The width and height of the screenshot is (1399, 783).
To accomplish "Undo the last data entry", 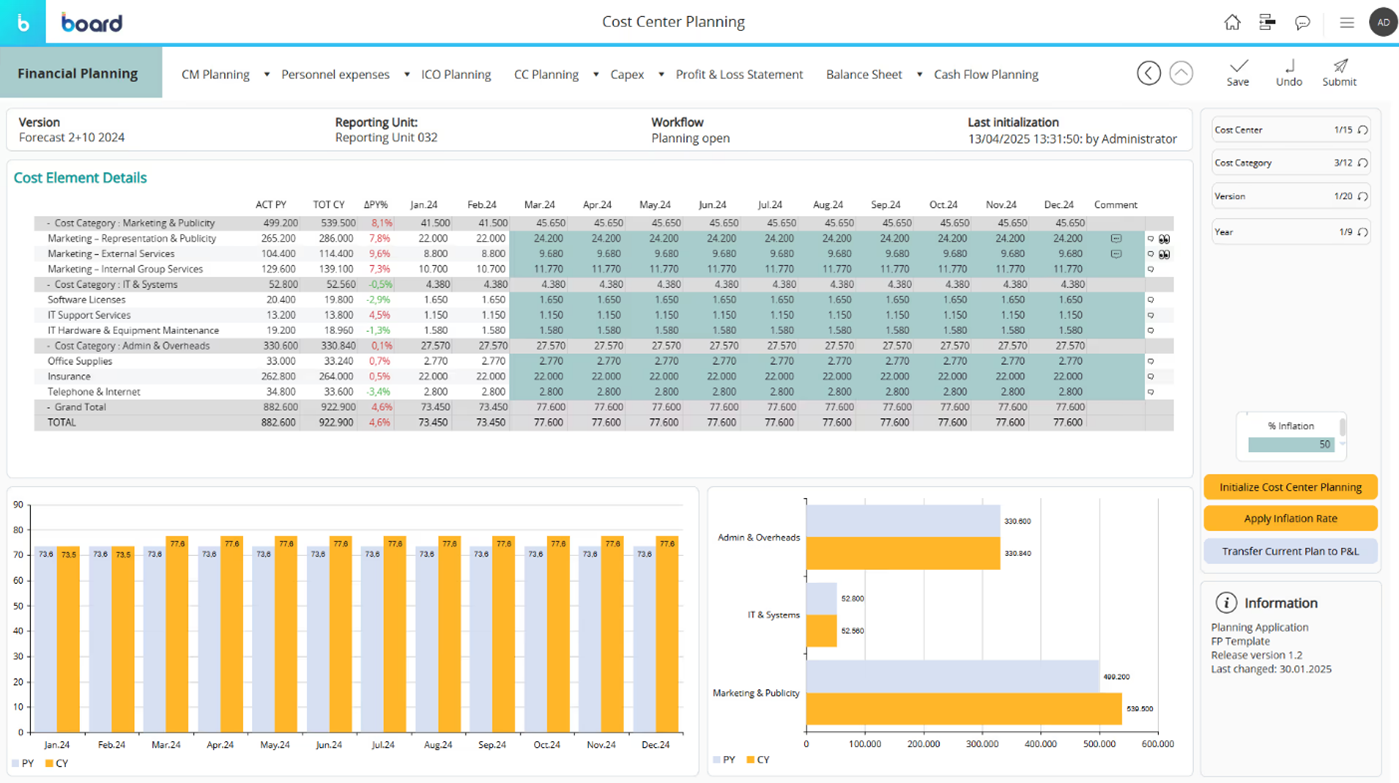I will coord(1288,67).
